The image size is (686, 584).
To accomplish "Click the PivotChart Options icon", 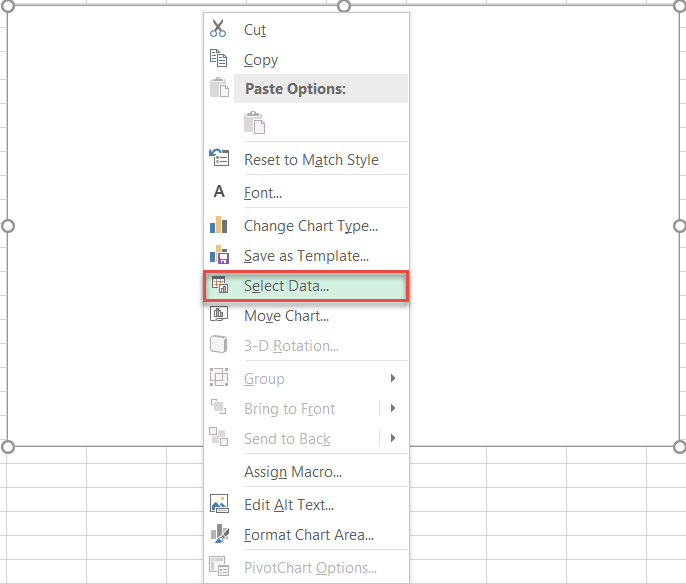I will click(219, 566).
